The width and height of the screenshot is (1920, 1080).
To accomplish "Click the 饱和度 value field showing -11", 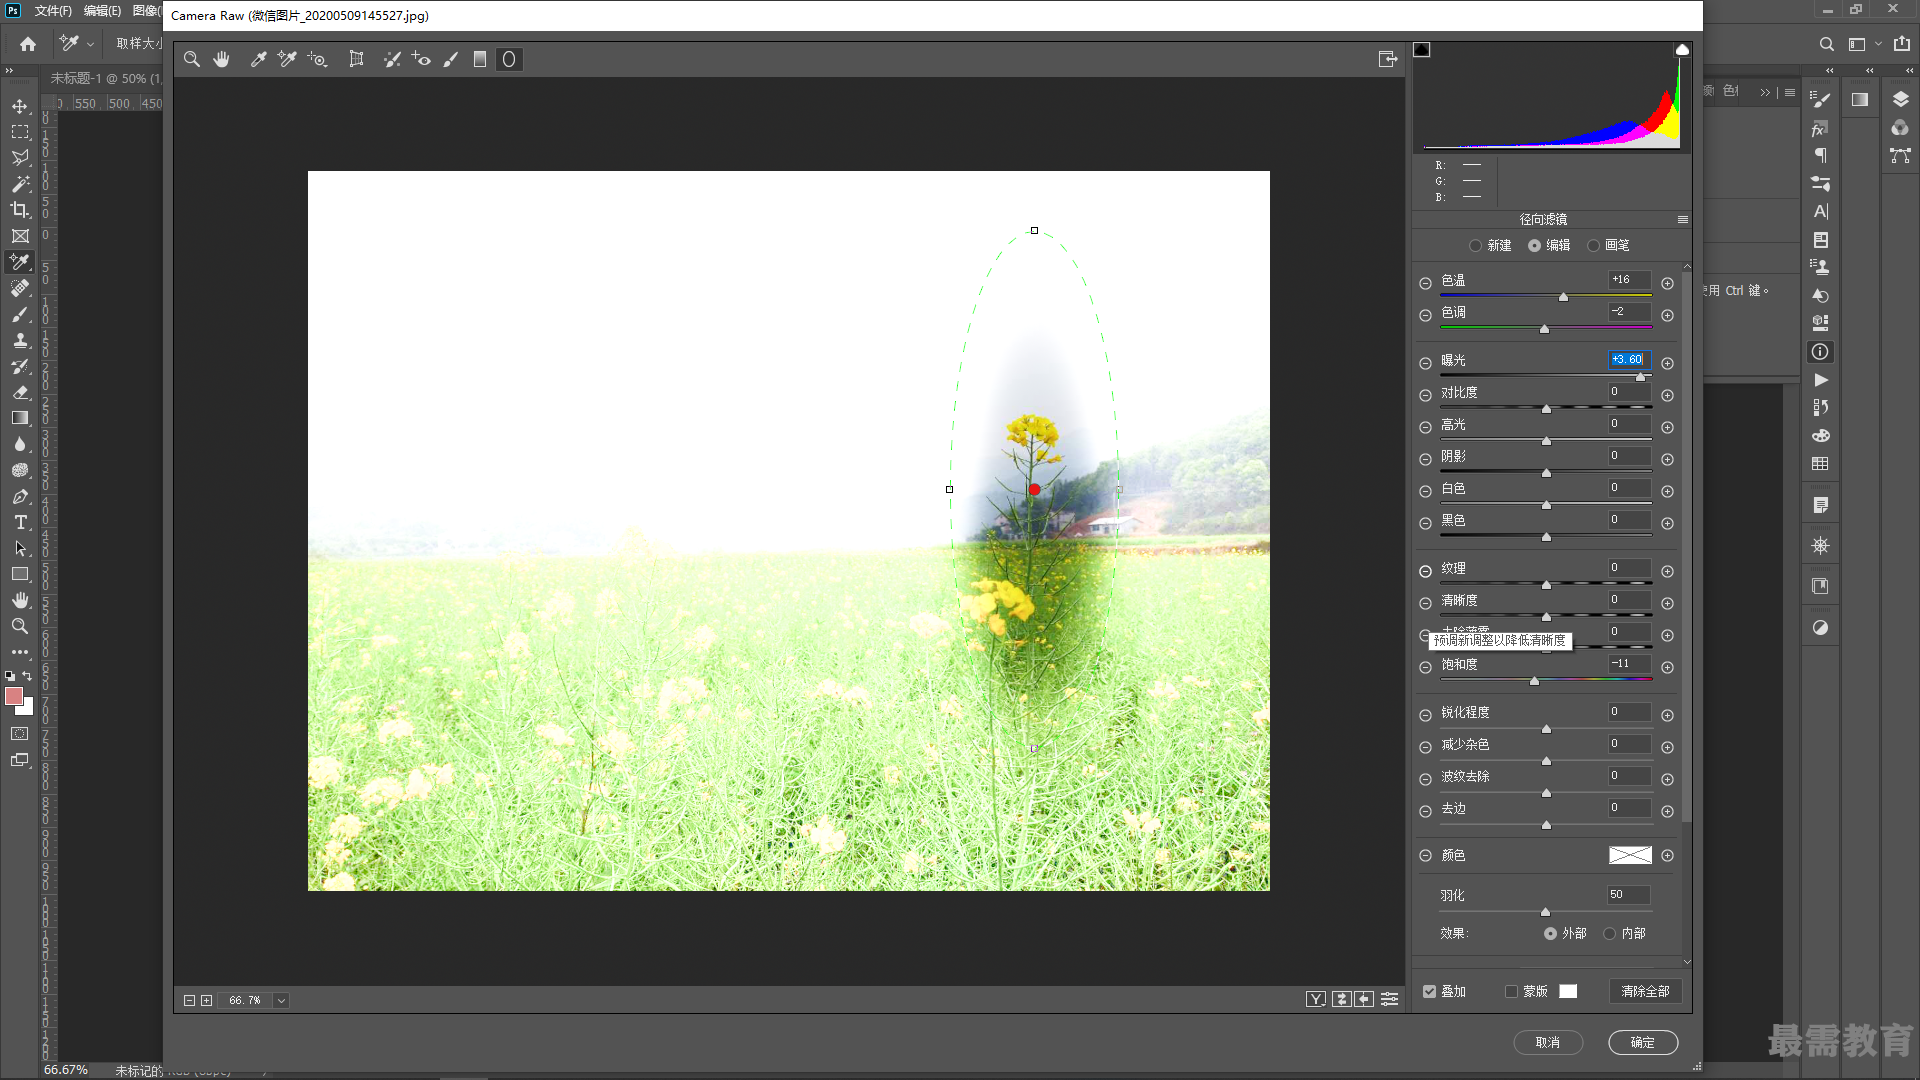I will (1629, 664).
